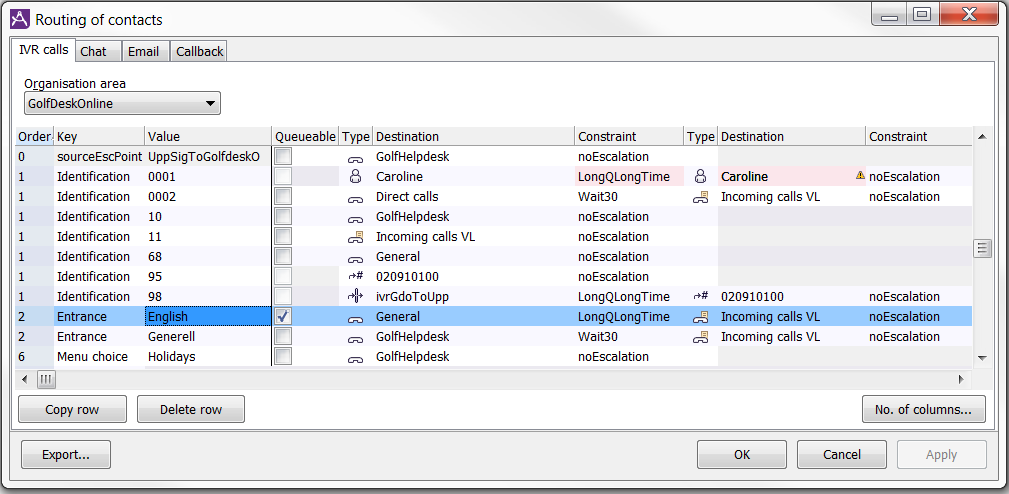Click the Copy row button
Viewport: 1009px width, 494px height.
pos(72,409)
